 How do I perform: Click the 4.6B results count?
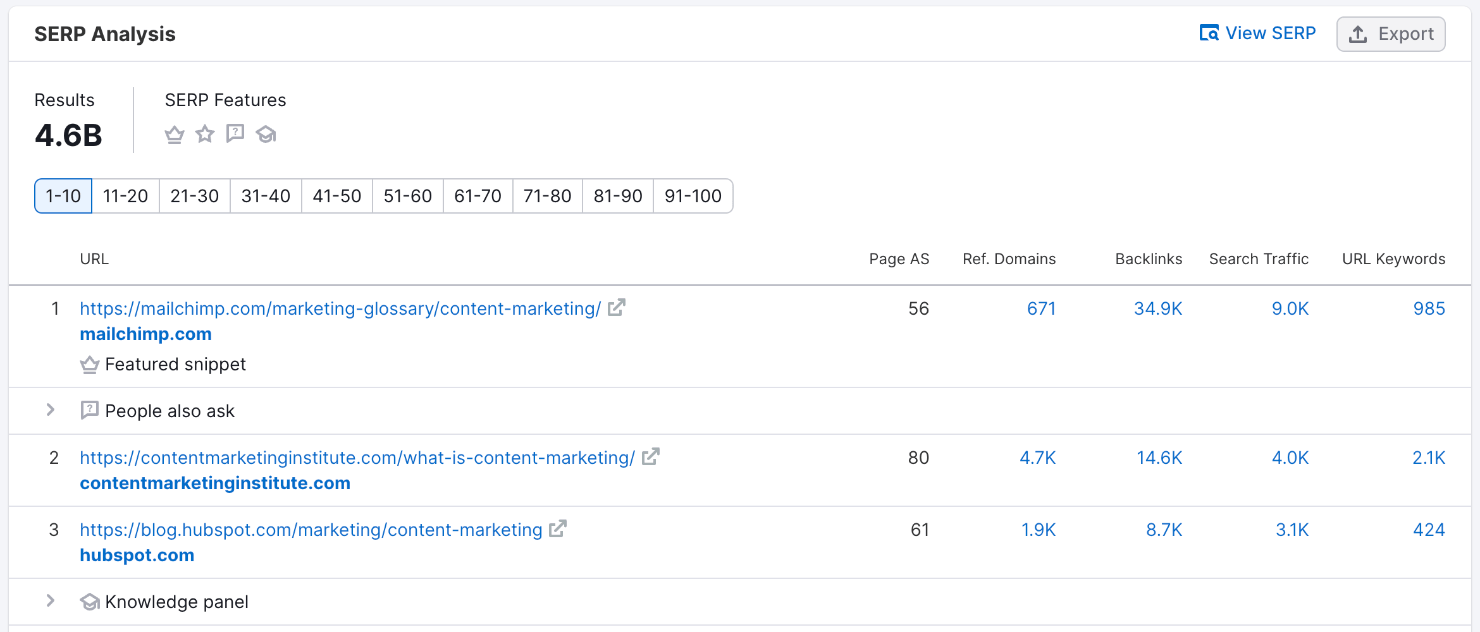[68, 135]
